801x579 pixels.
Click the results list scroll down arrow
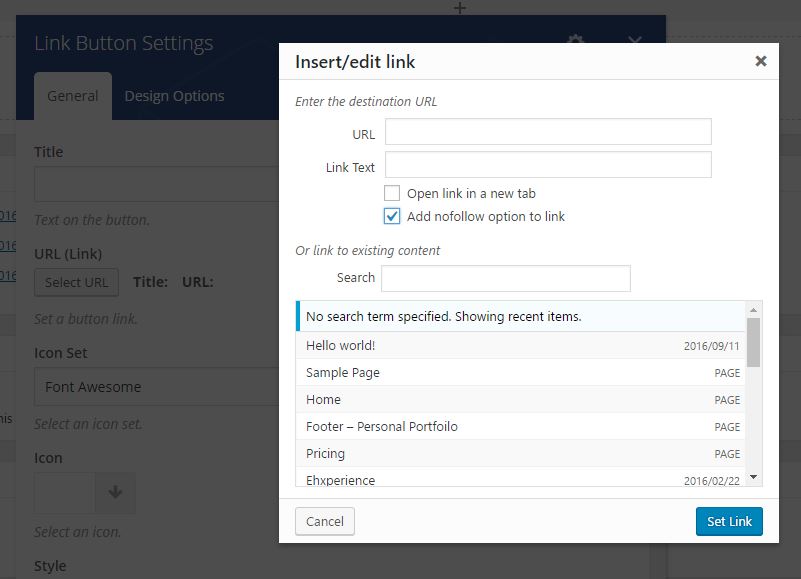(754, 478)
